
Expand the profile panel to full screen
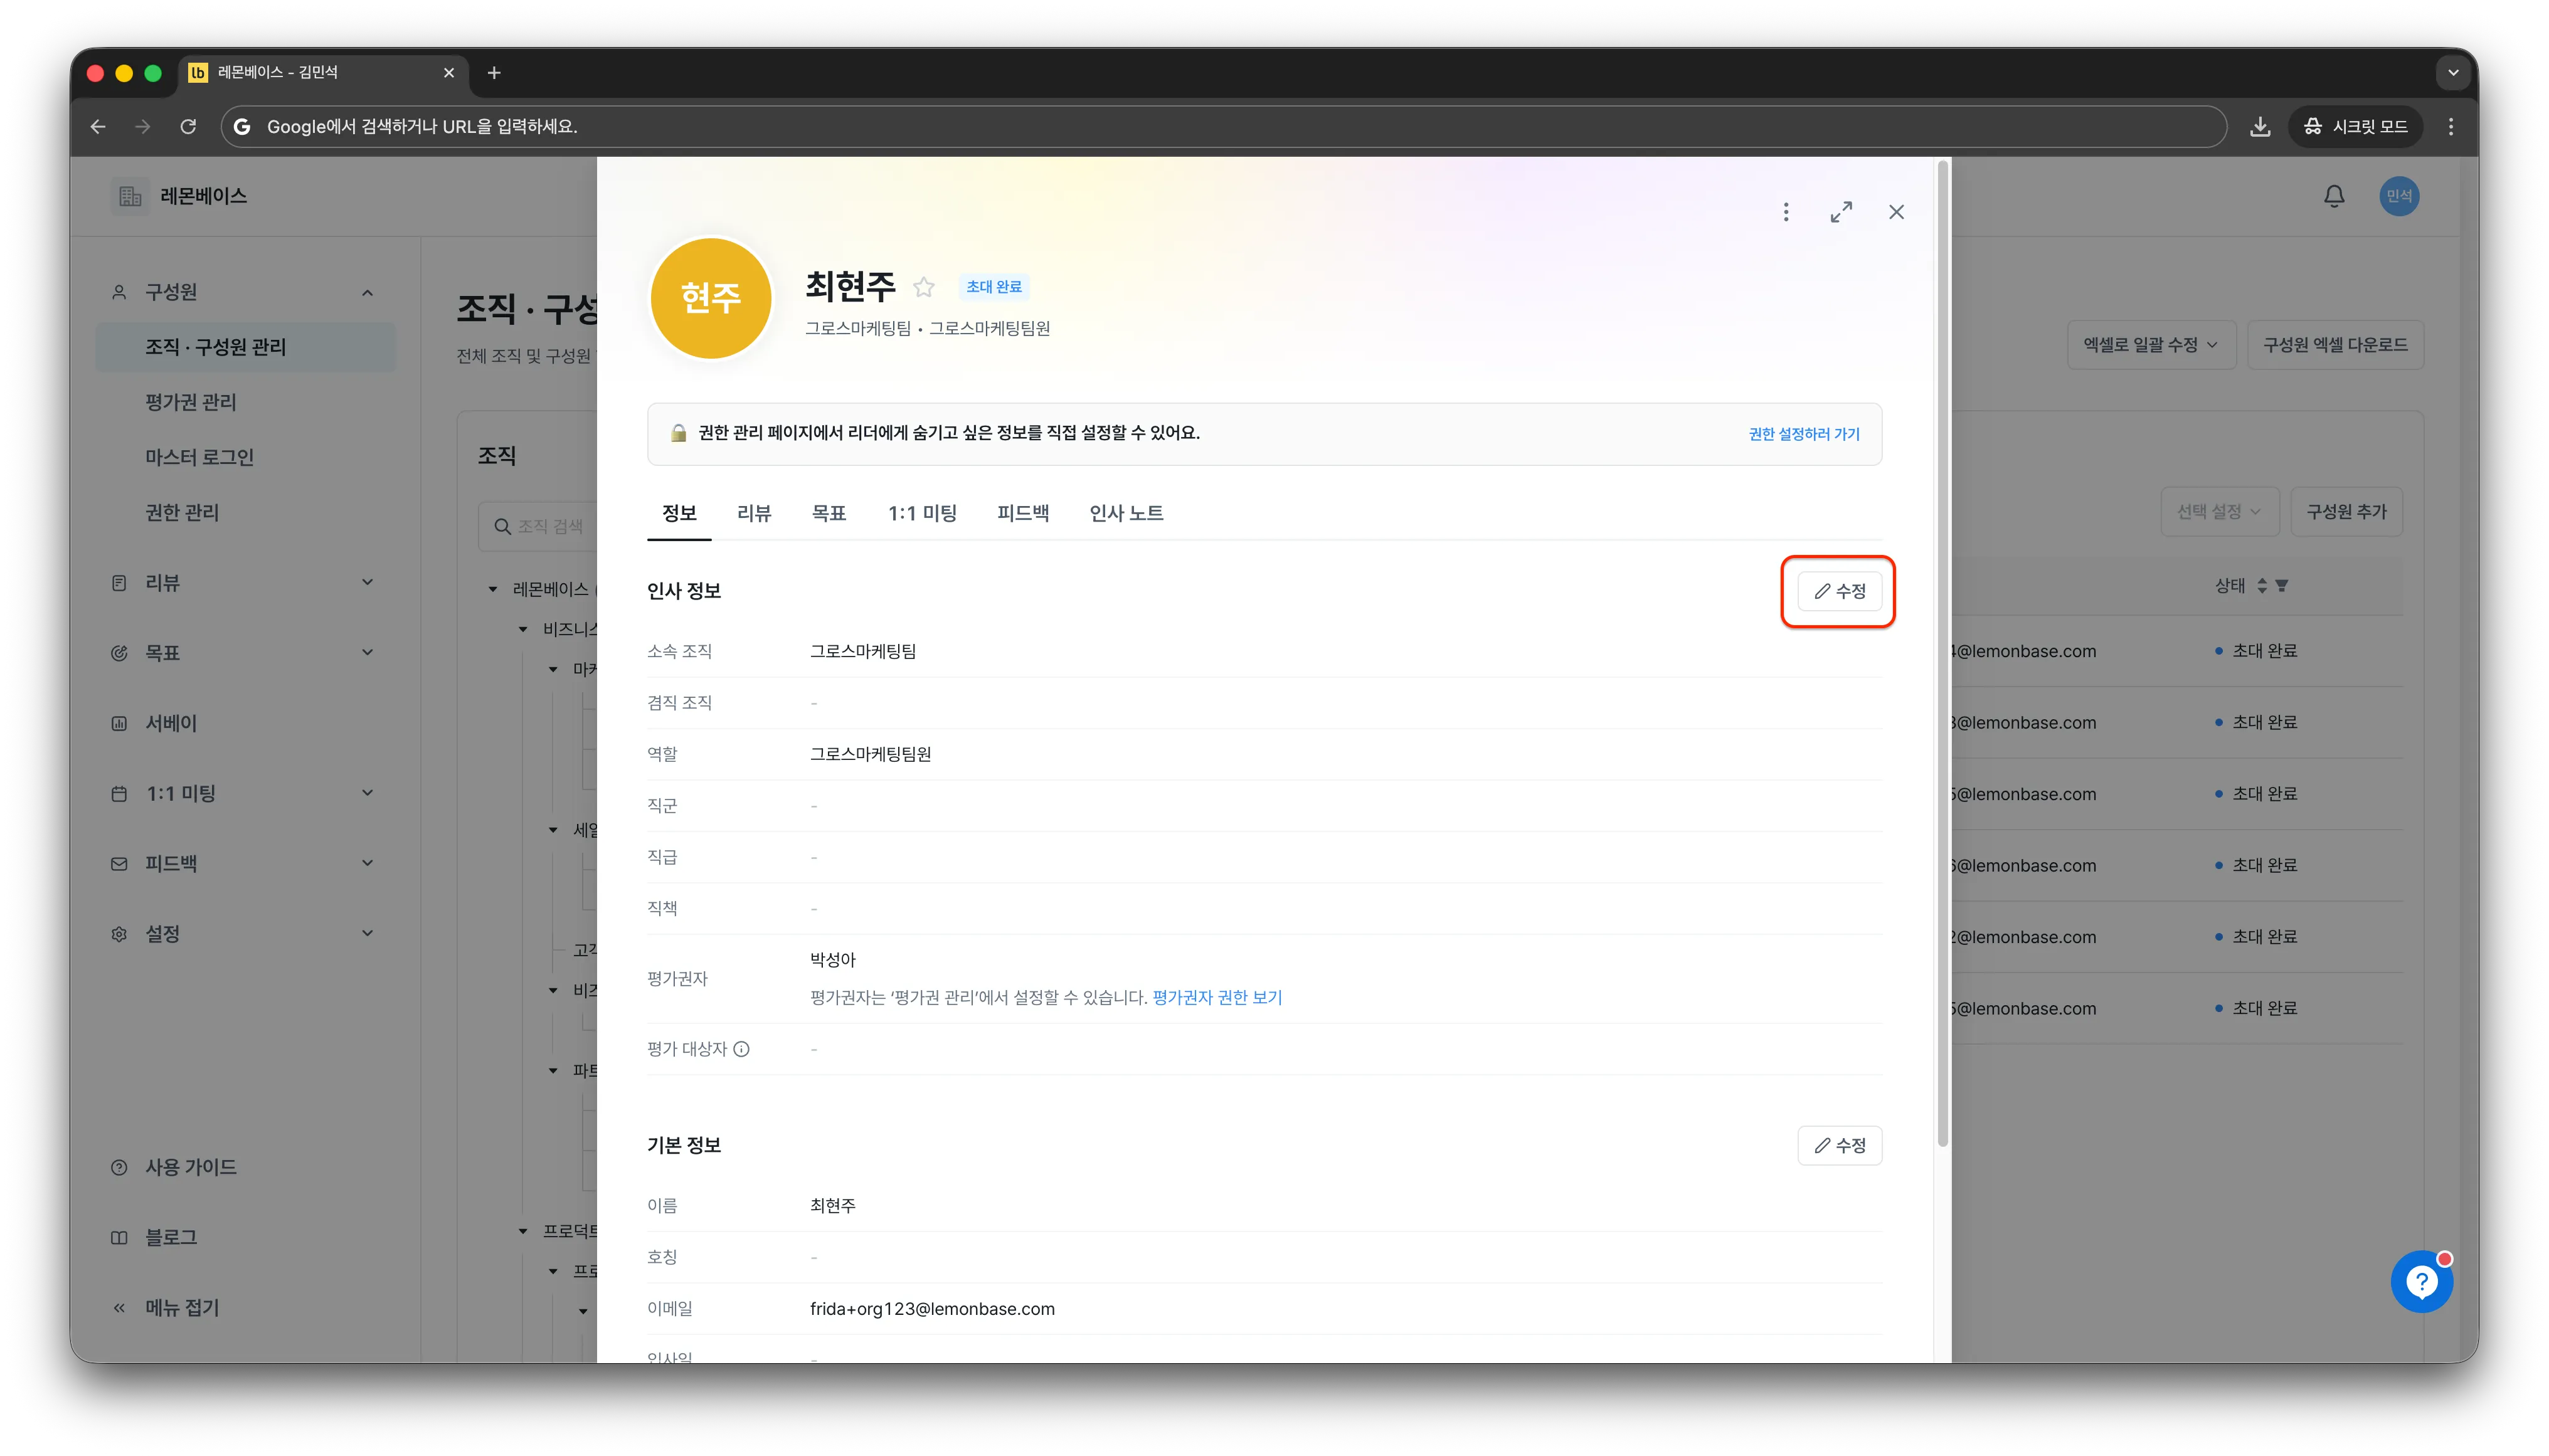pos(1840,212)
